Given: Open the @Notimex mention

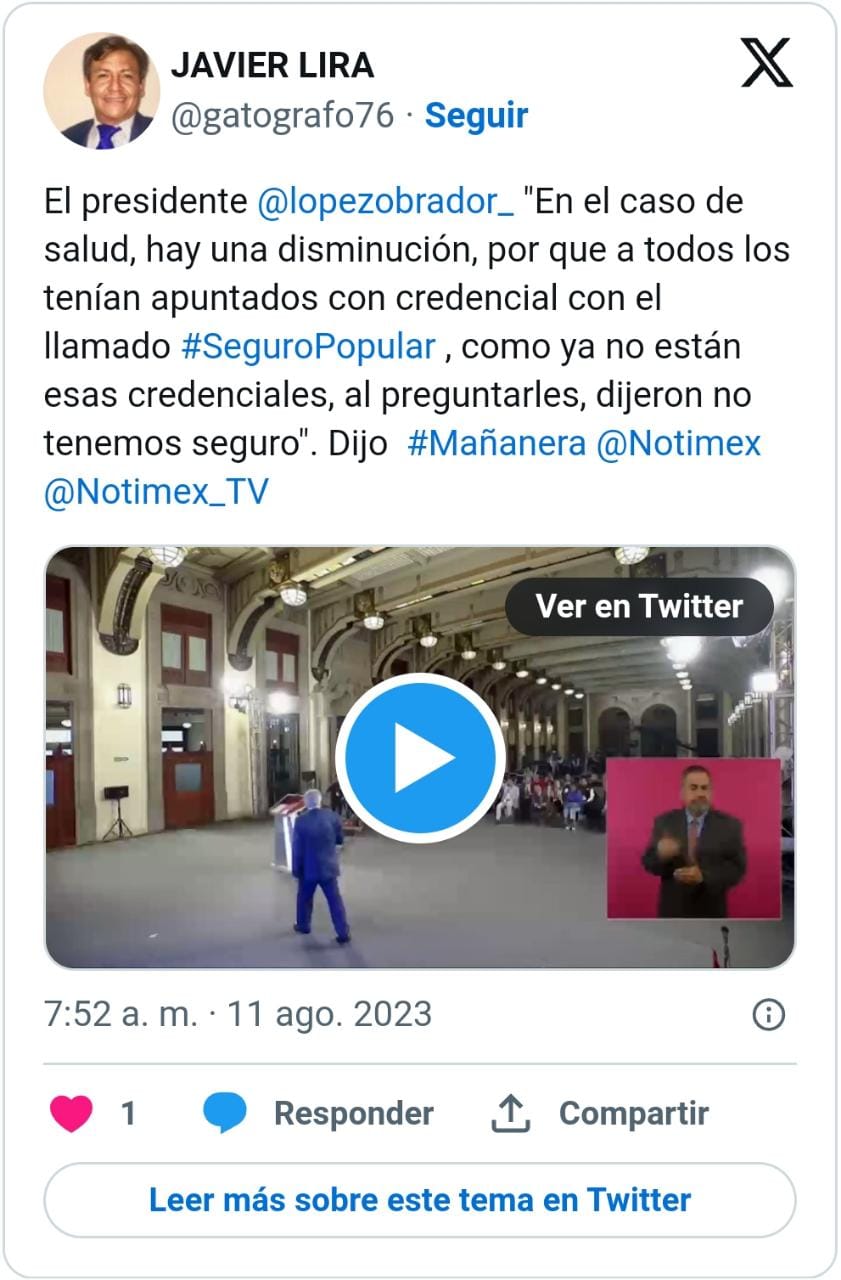Looking at the screenshot, I should (x=679, y=443).
